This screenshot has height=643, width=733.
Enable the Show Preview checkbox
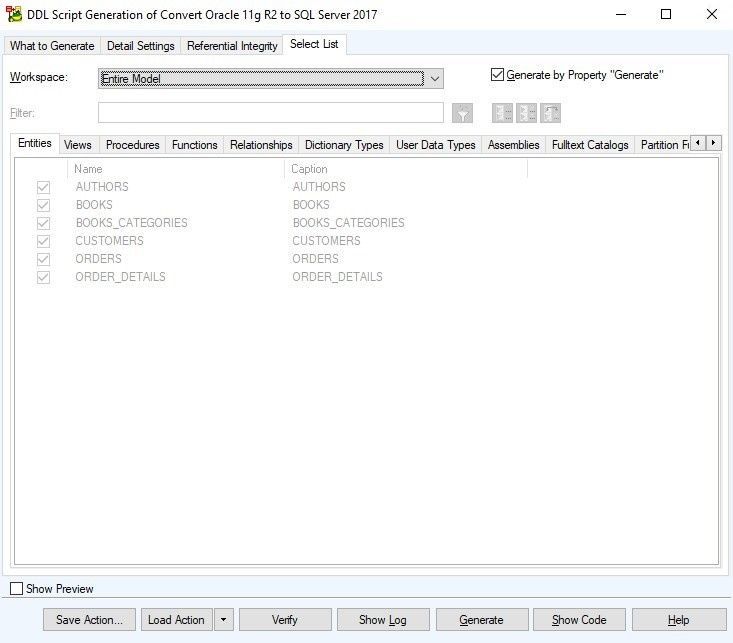pyautogui.click(x=16, y=588)
